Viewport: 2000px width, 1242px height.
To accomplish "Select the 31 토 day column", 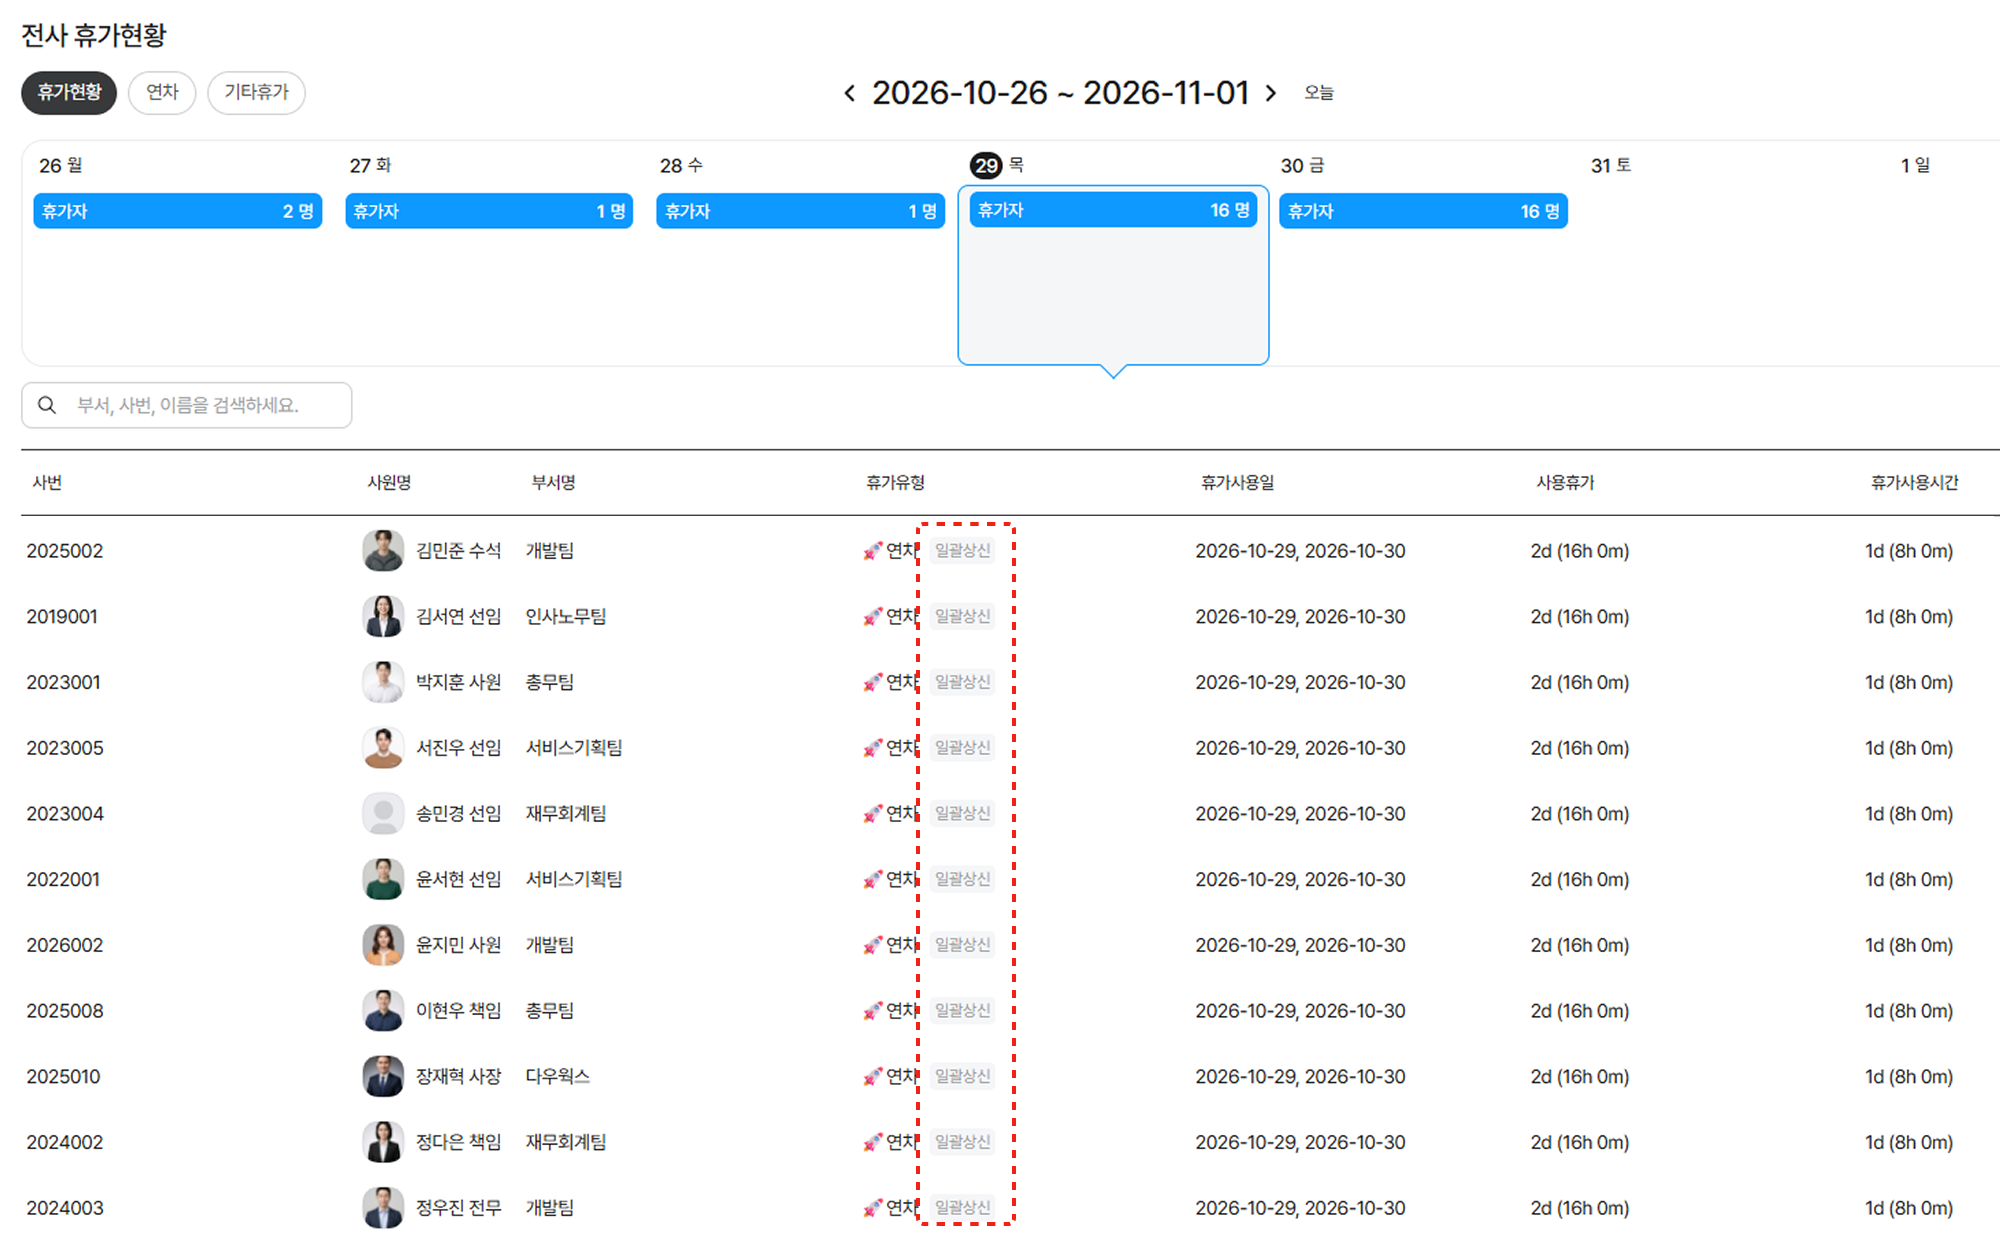I will point(1734,254).
